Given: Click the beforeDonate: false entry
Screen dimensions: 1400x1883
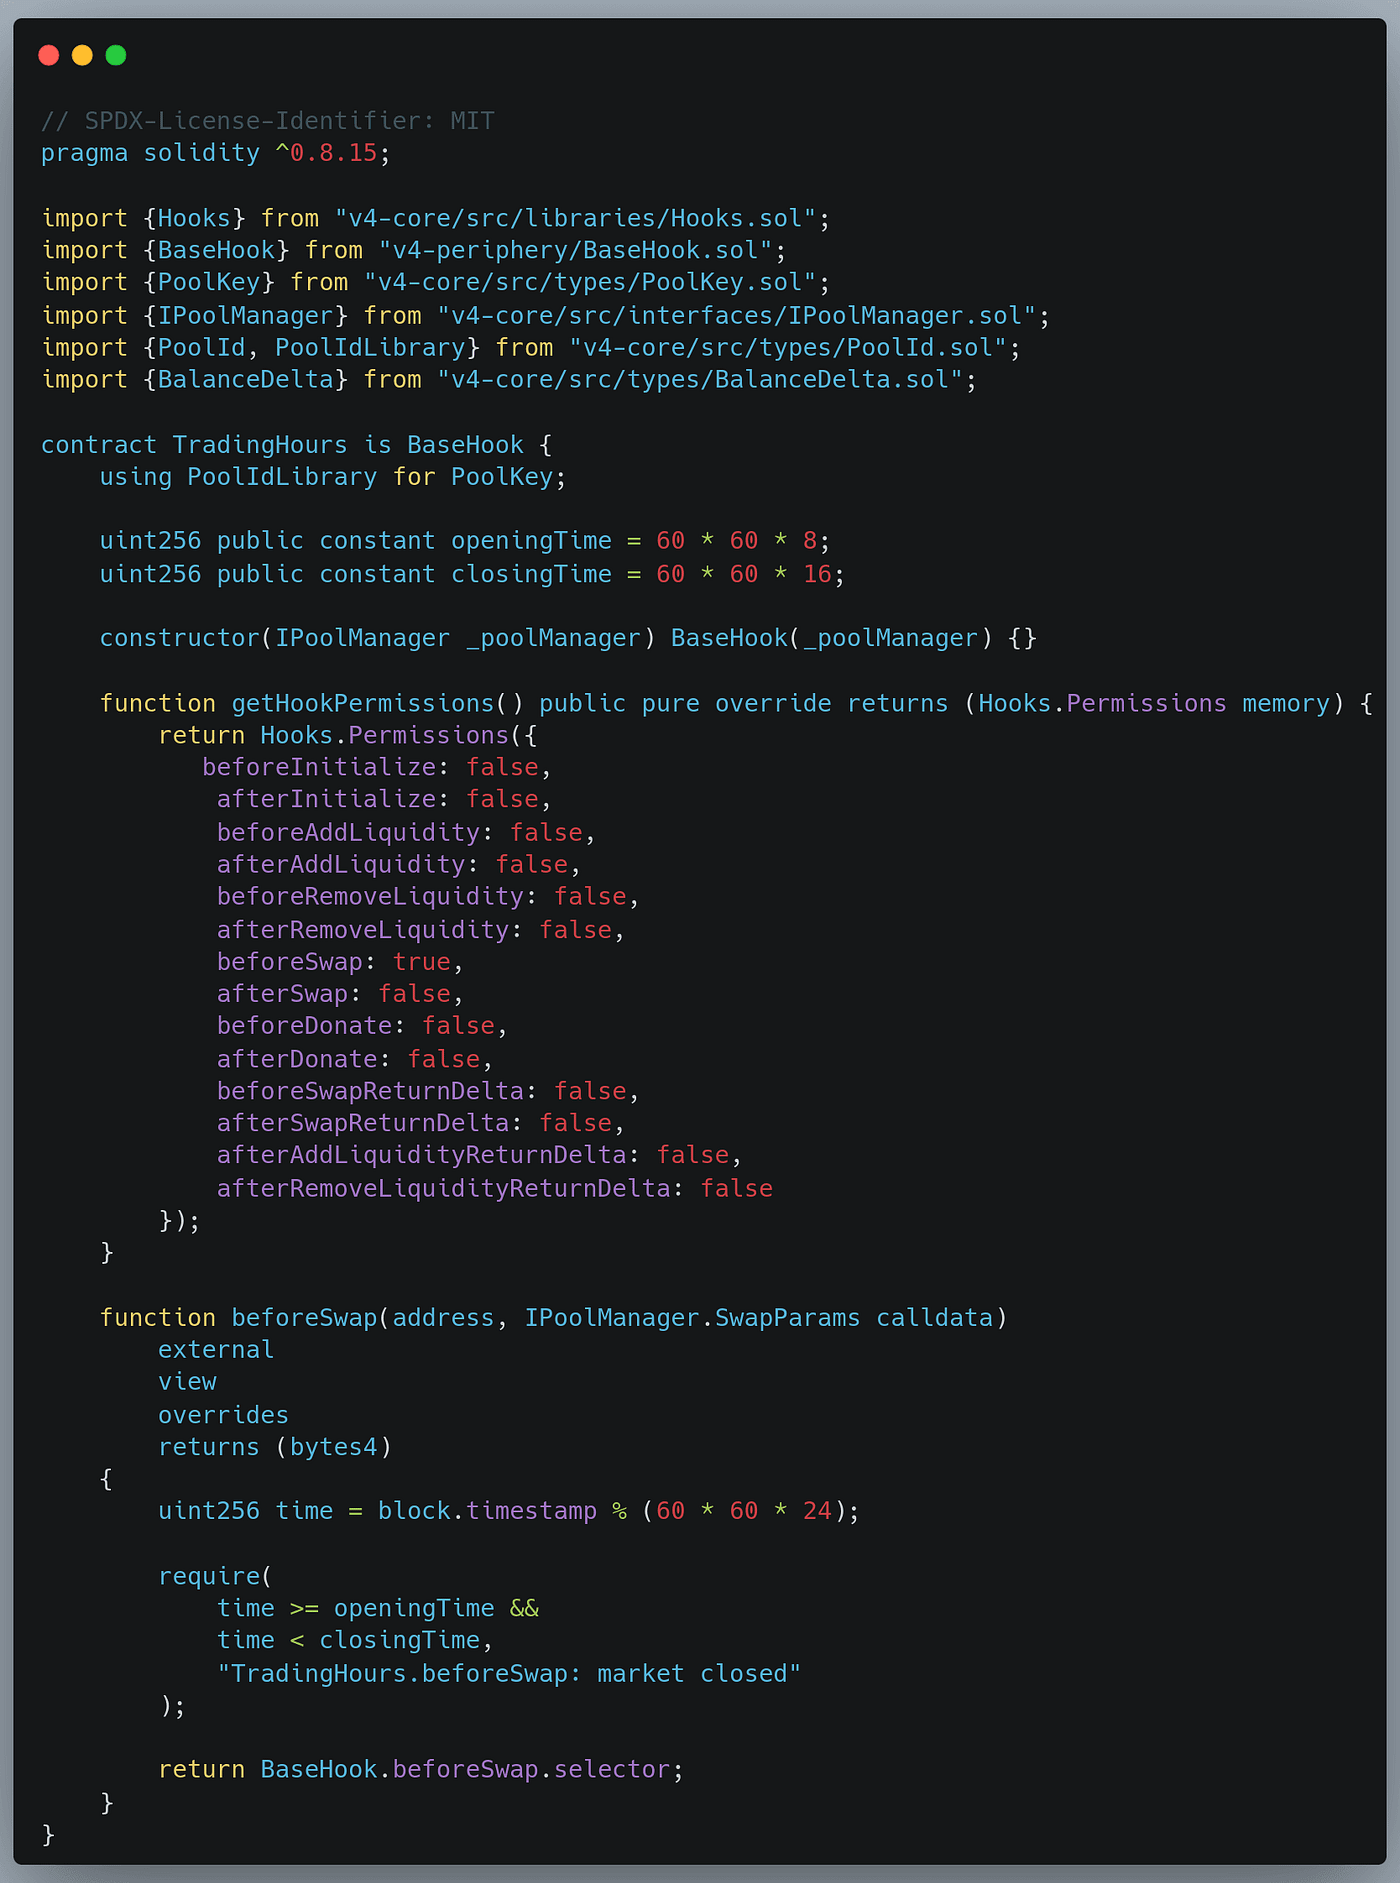Looking at the screenshot, I should tap(362, 1026).
